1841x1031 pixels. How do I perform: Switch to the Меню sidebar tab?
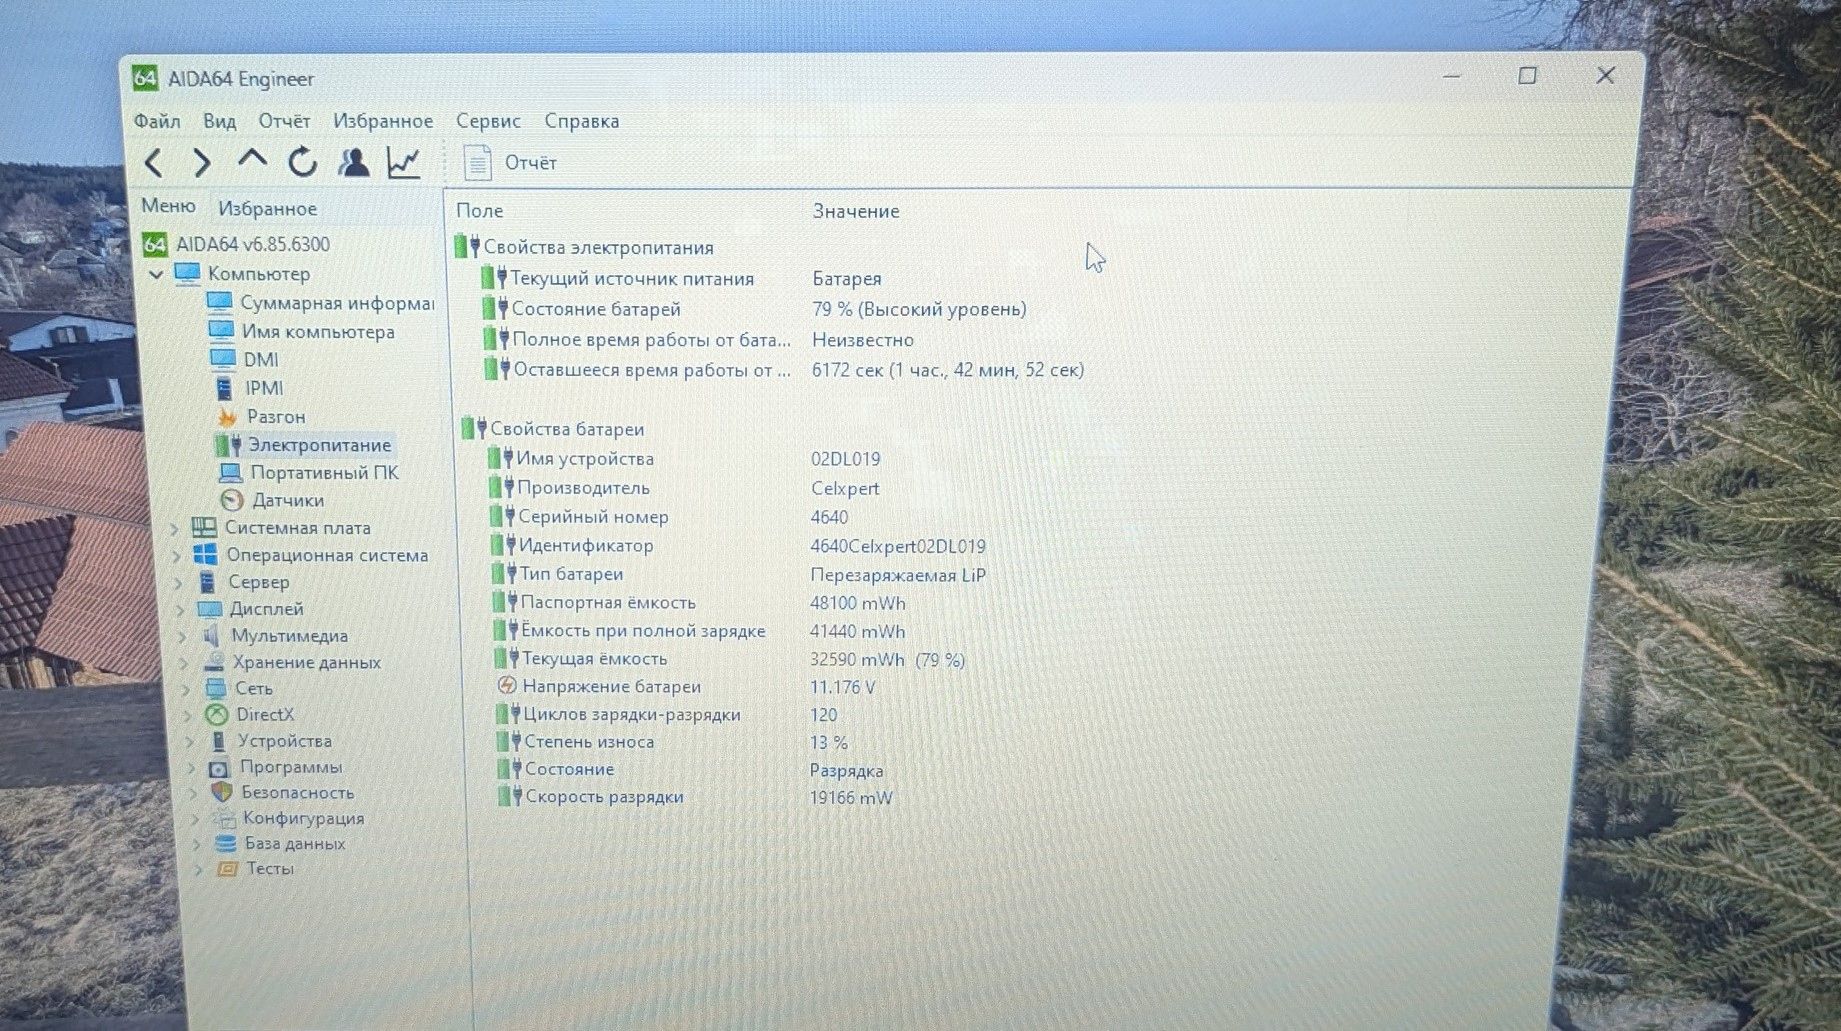coord(168,205)
